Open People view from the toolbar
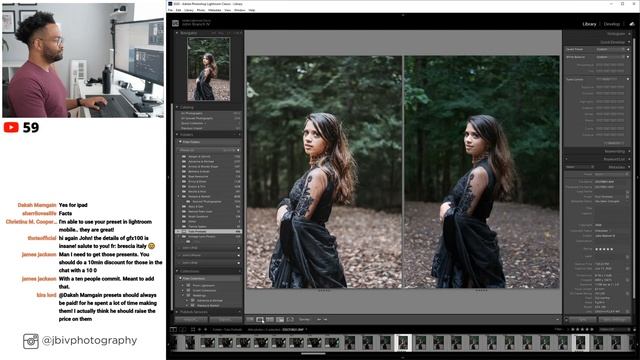 point(290,320)
